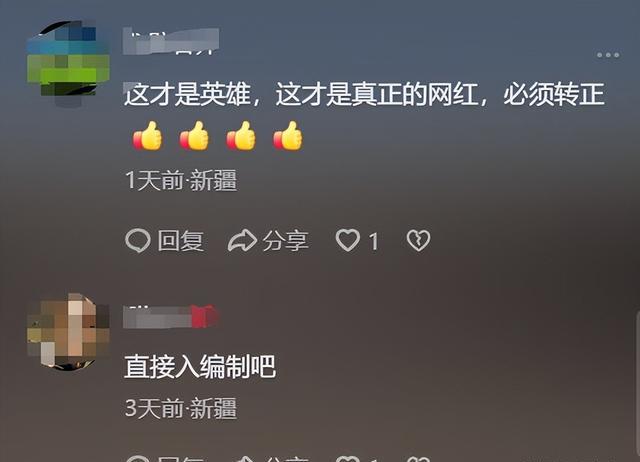Image resolution: width=640 pixels, height=462 pixels.
Task: Select the comment text 这才是英雄，这才是真正的网红
Action: [x=301, y=94]
